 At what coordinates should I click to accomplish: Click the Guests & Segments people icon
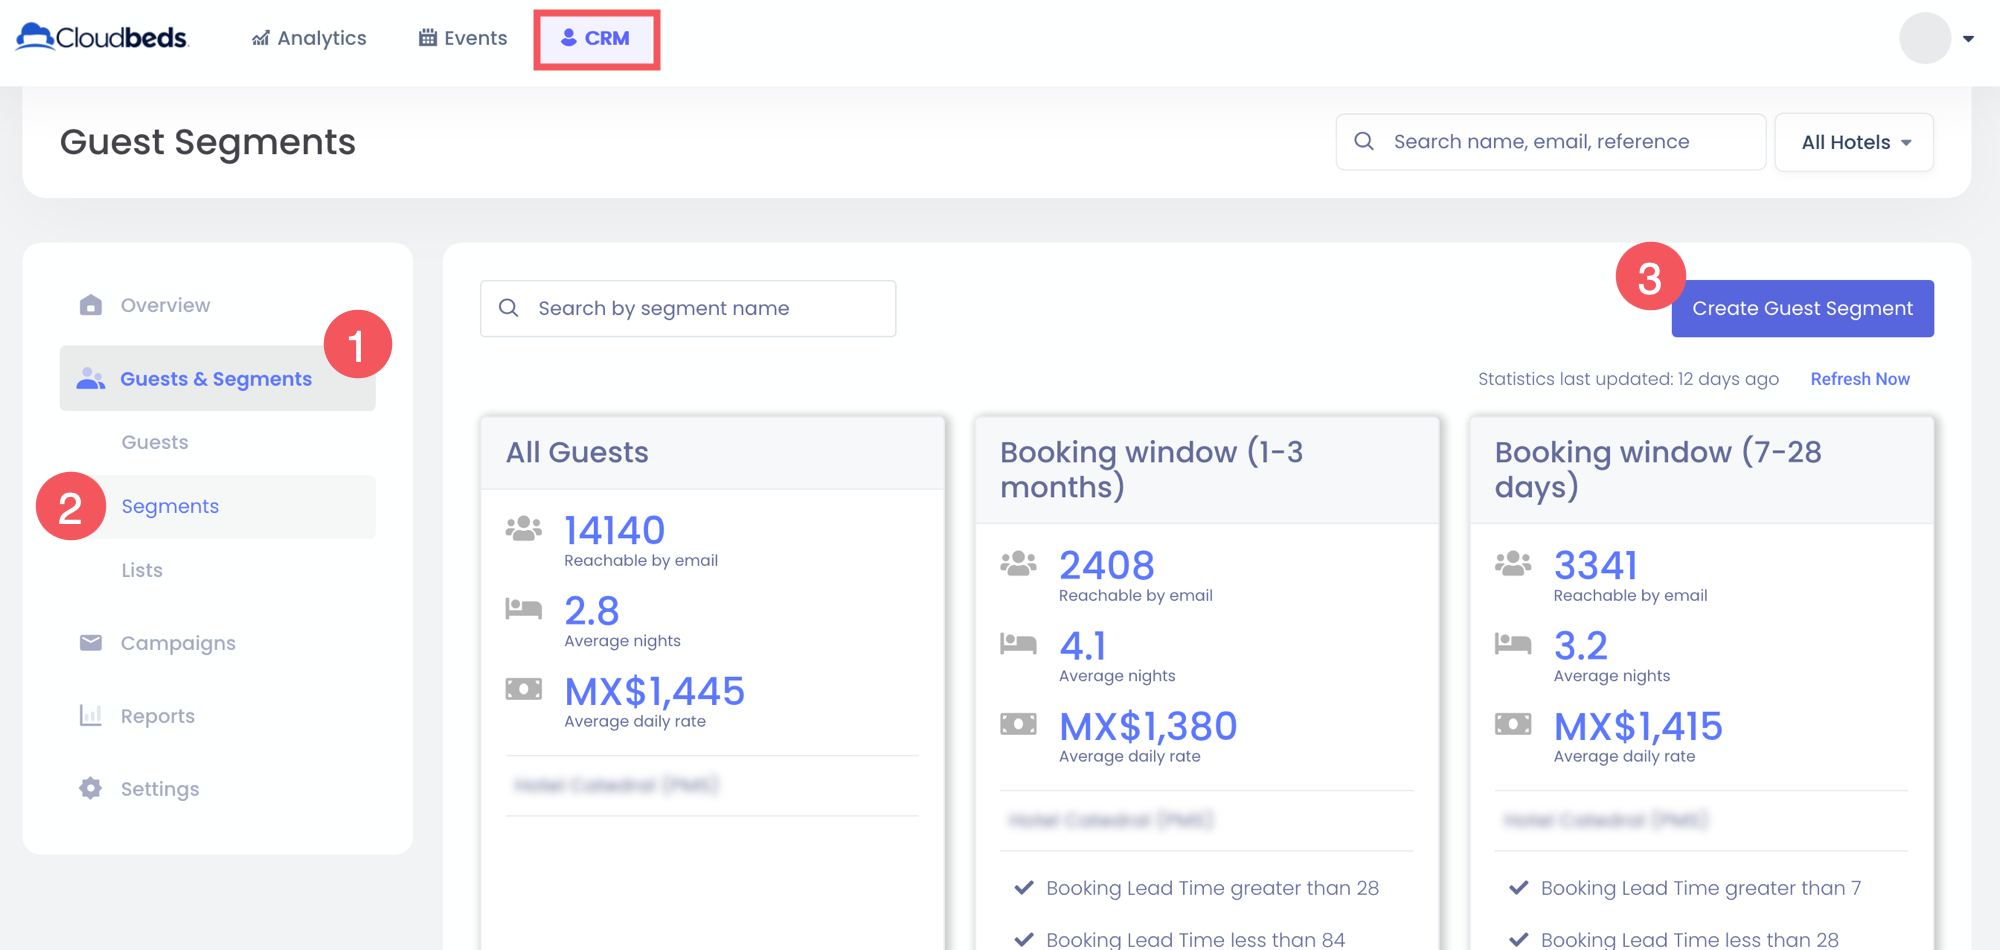click(91, 379)
